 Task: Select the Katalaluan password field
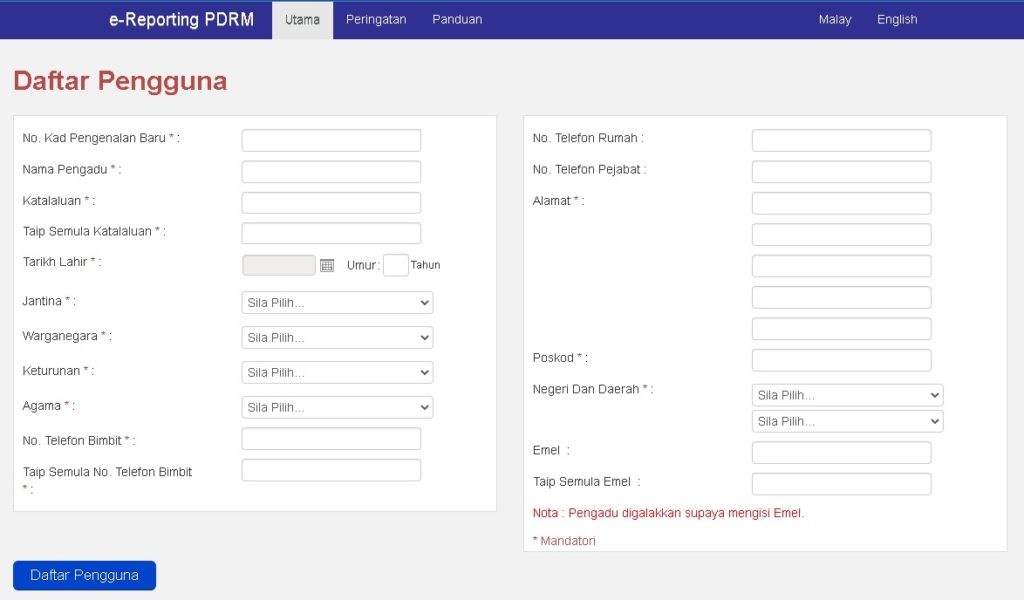coord(331,203)
